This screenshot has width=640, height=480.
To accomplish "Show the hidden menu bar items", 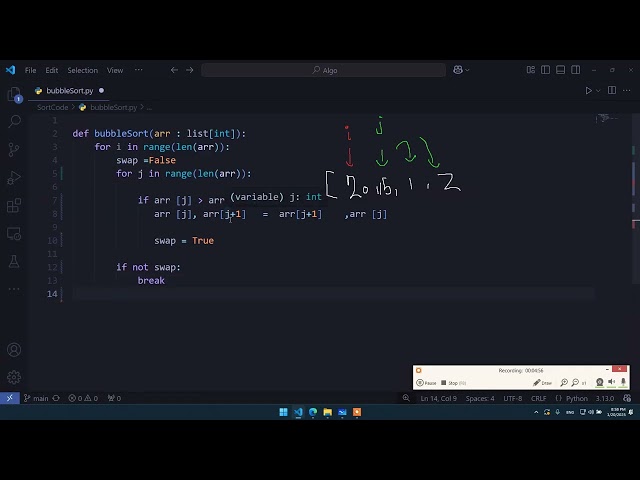I will [x=139, y=70].
